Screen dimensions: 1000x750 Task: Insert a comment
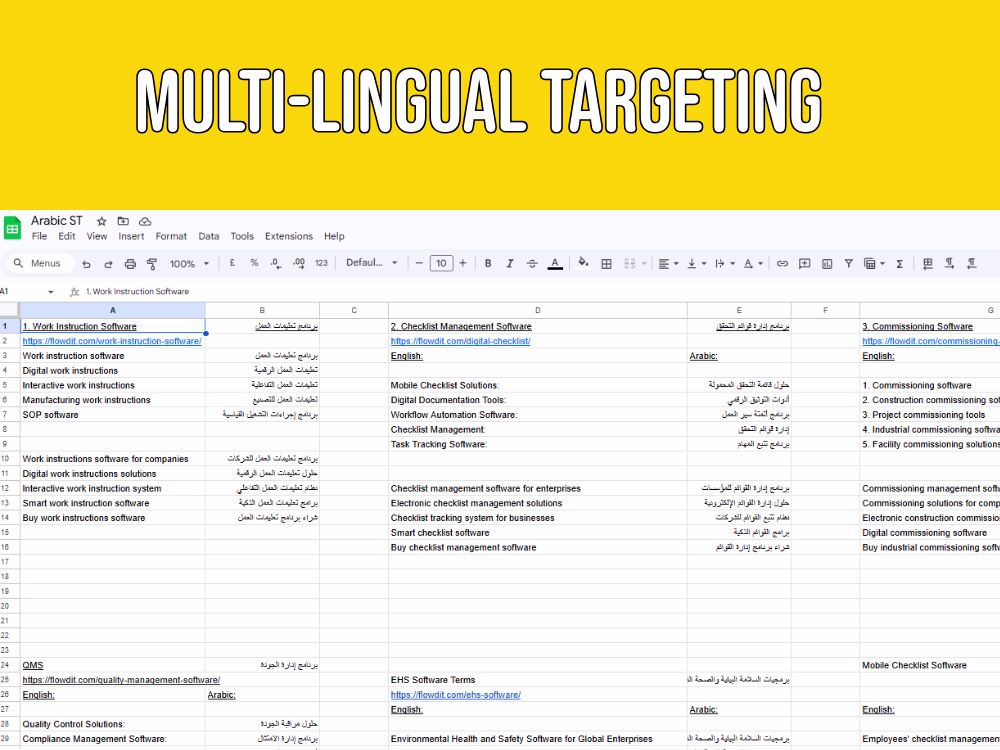804,263
